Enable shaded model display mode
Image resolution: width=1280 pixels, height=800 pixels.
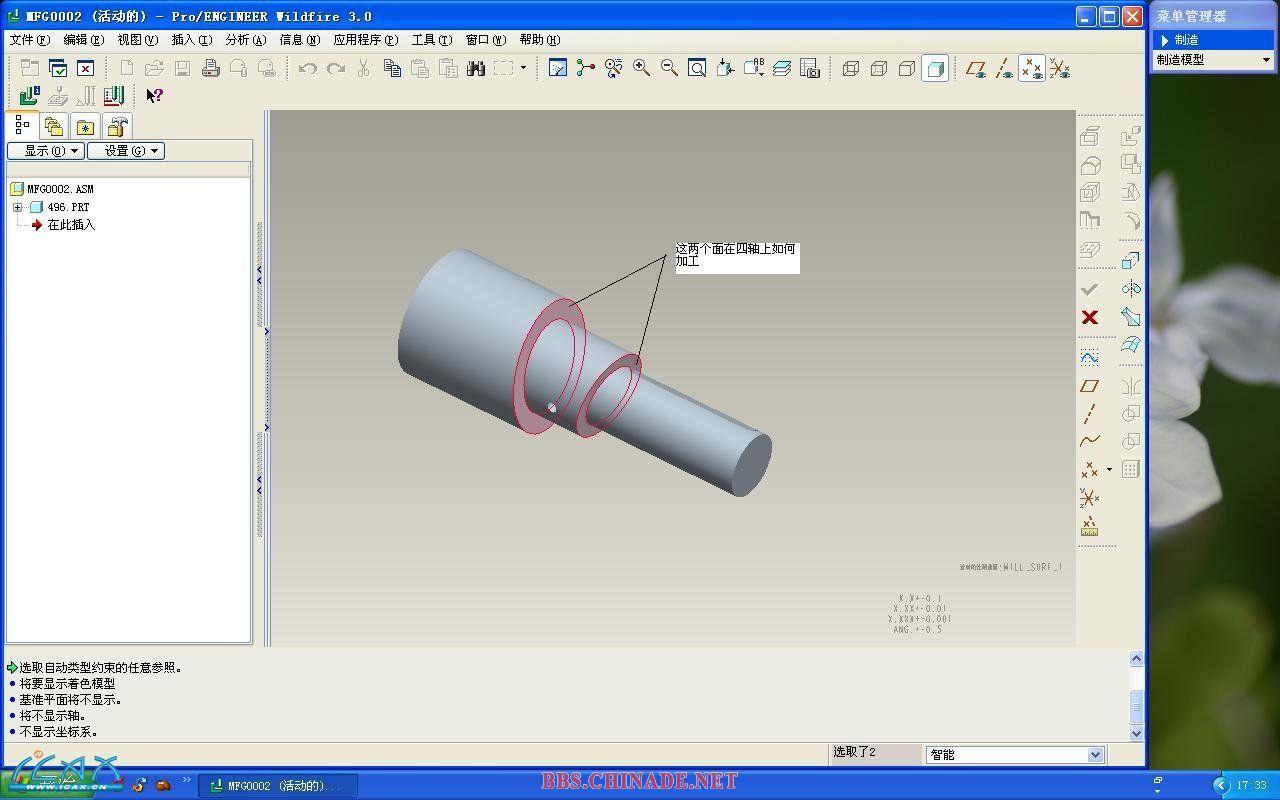tap(935, 68)
